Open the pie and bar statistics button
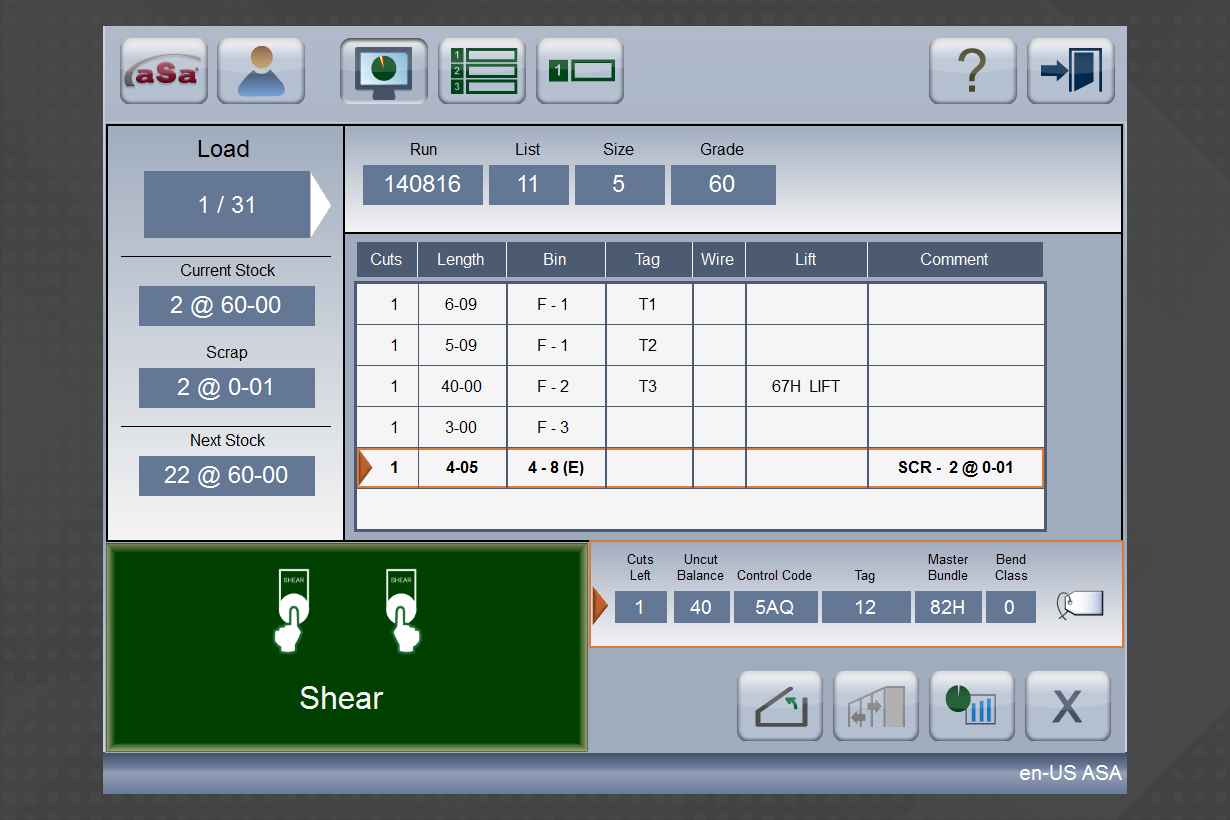This screenshot has height=820, width=1230. (x=972, y=706)
